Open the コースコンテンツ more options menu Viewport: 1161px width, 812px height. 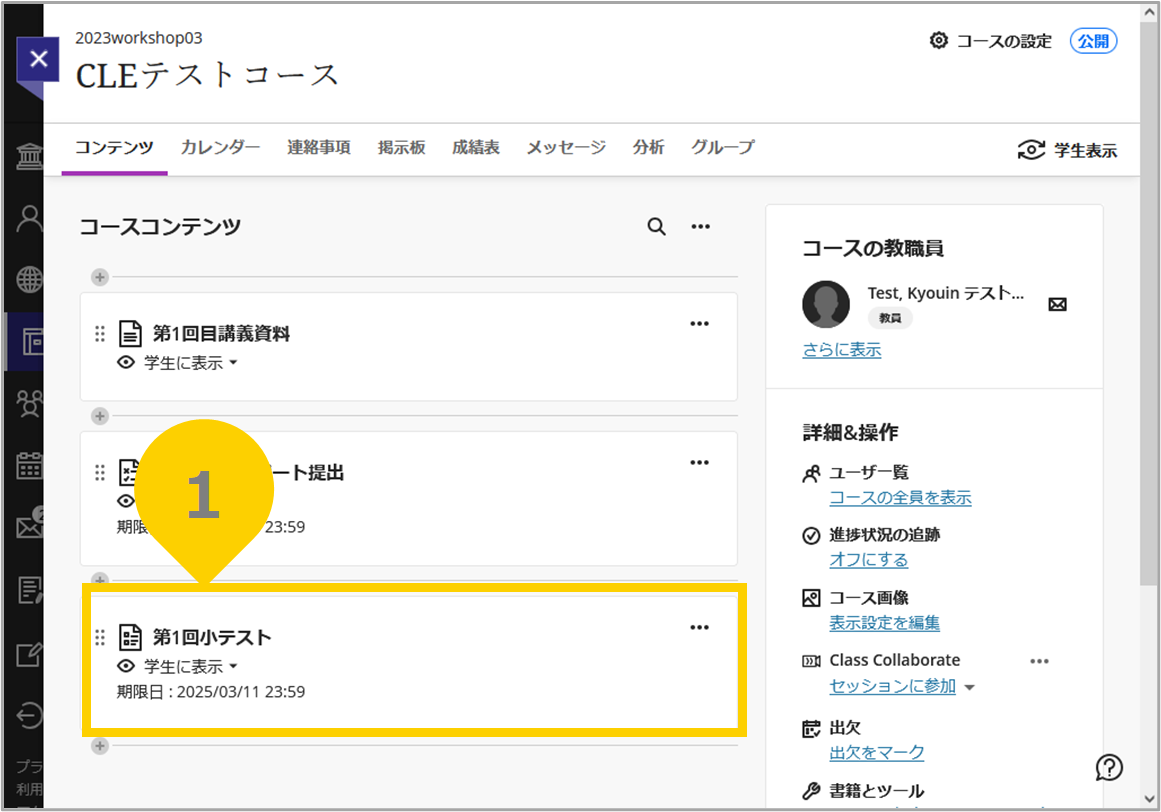tap(700, 227)
